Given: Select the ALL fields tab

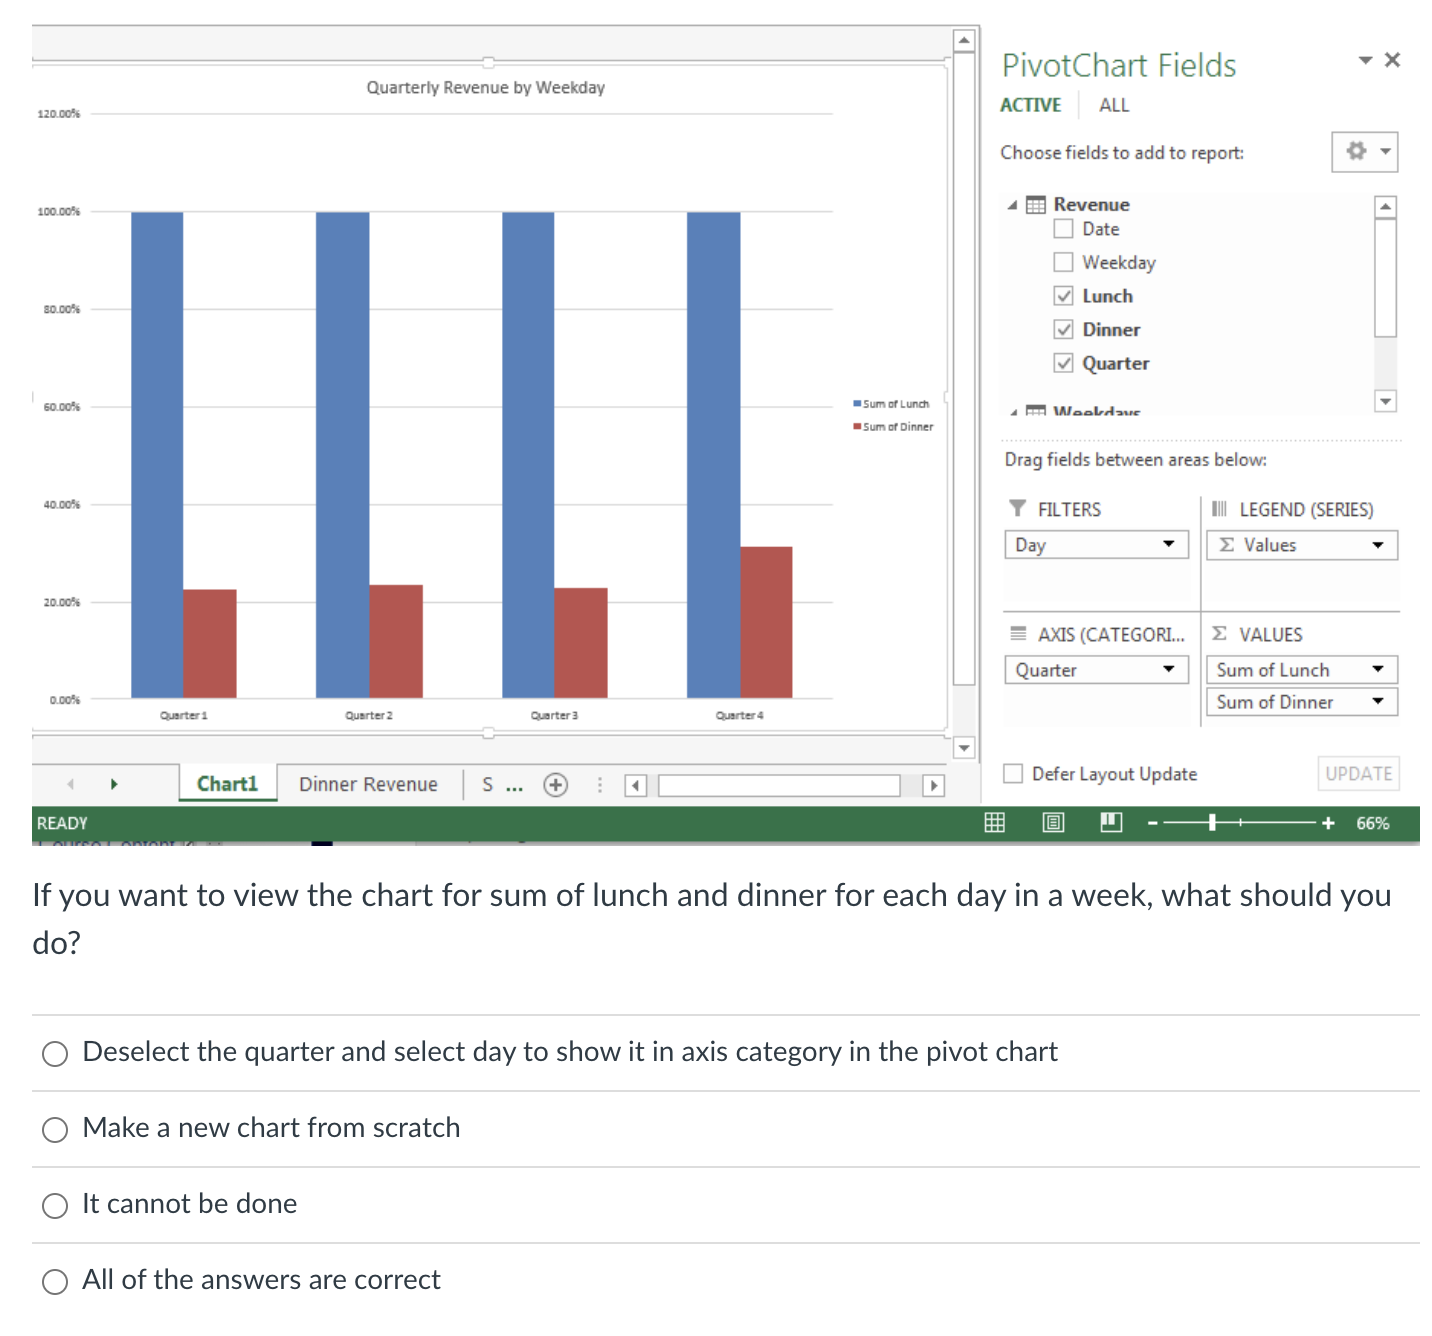Looking at the screenshot, I should pos(1114,105).
